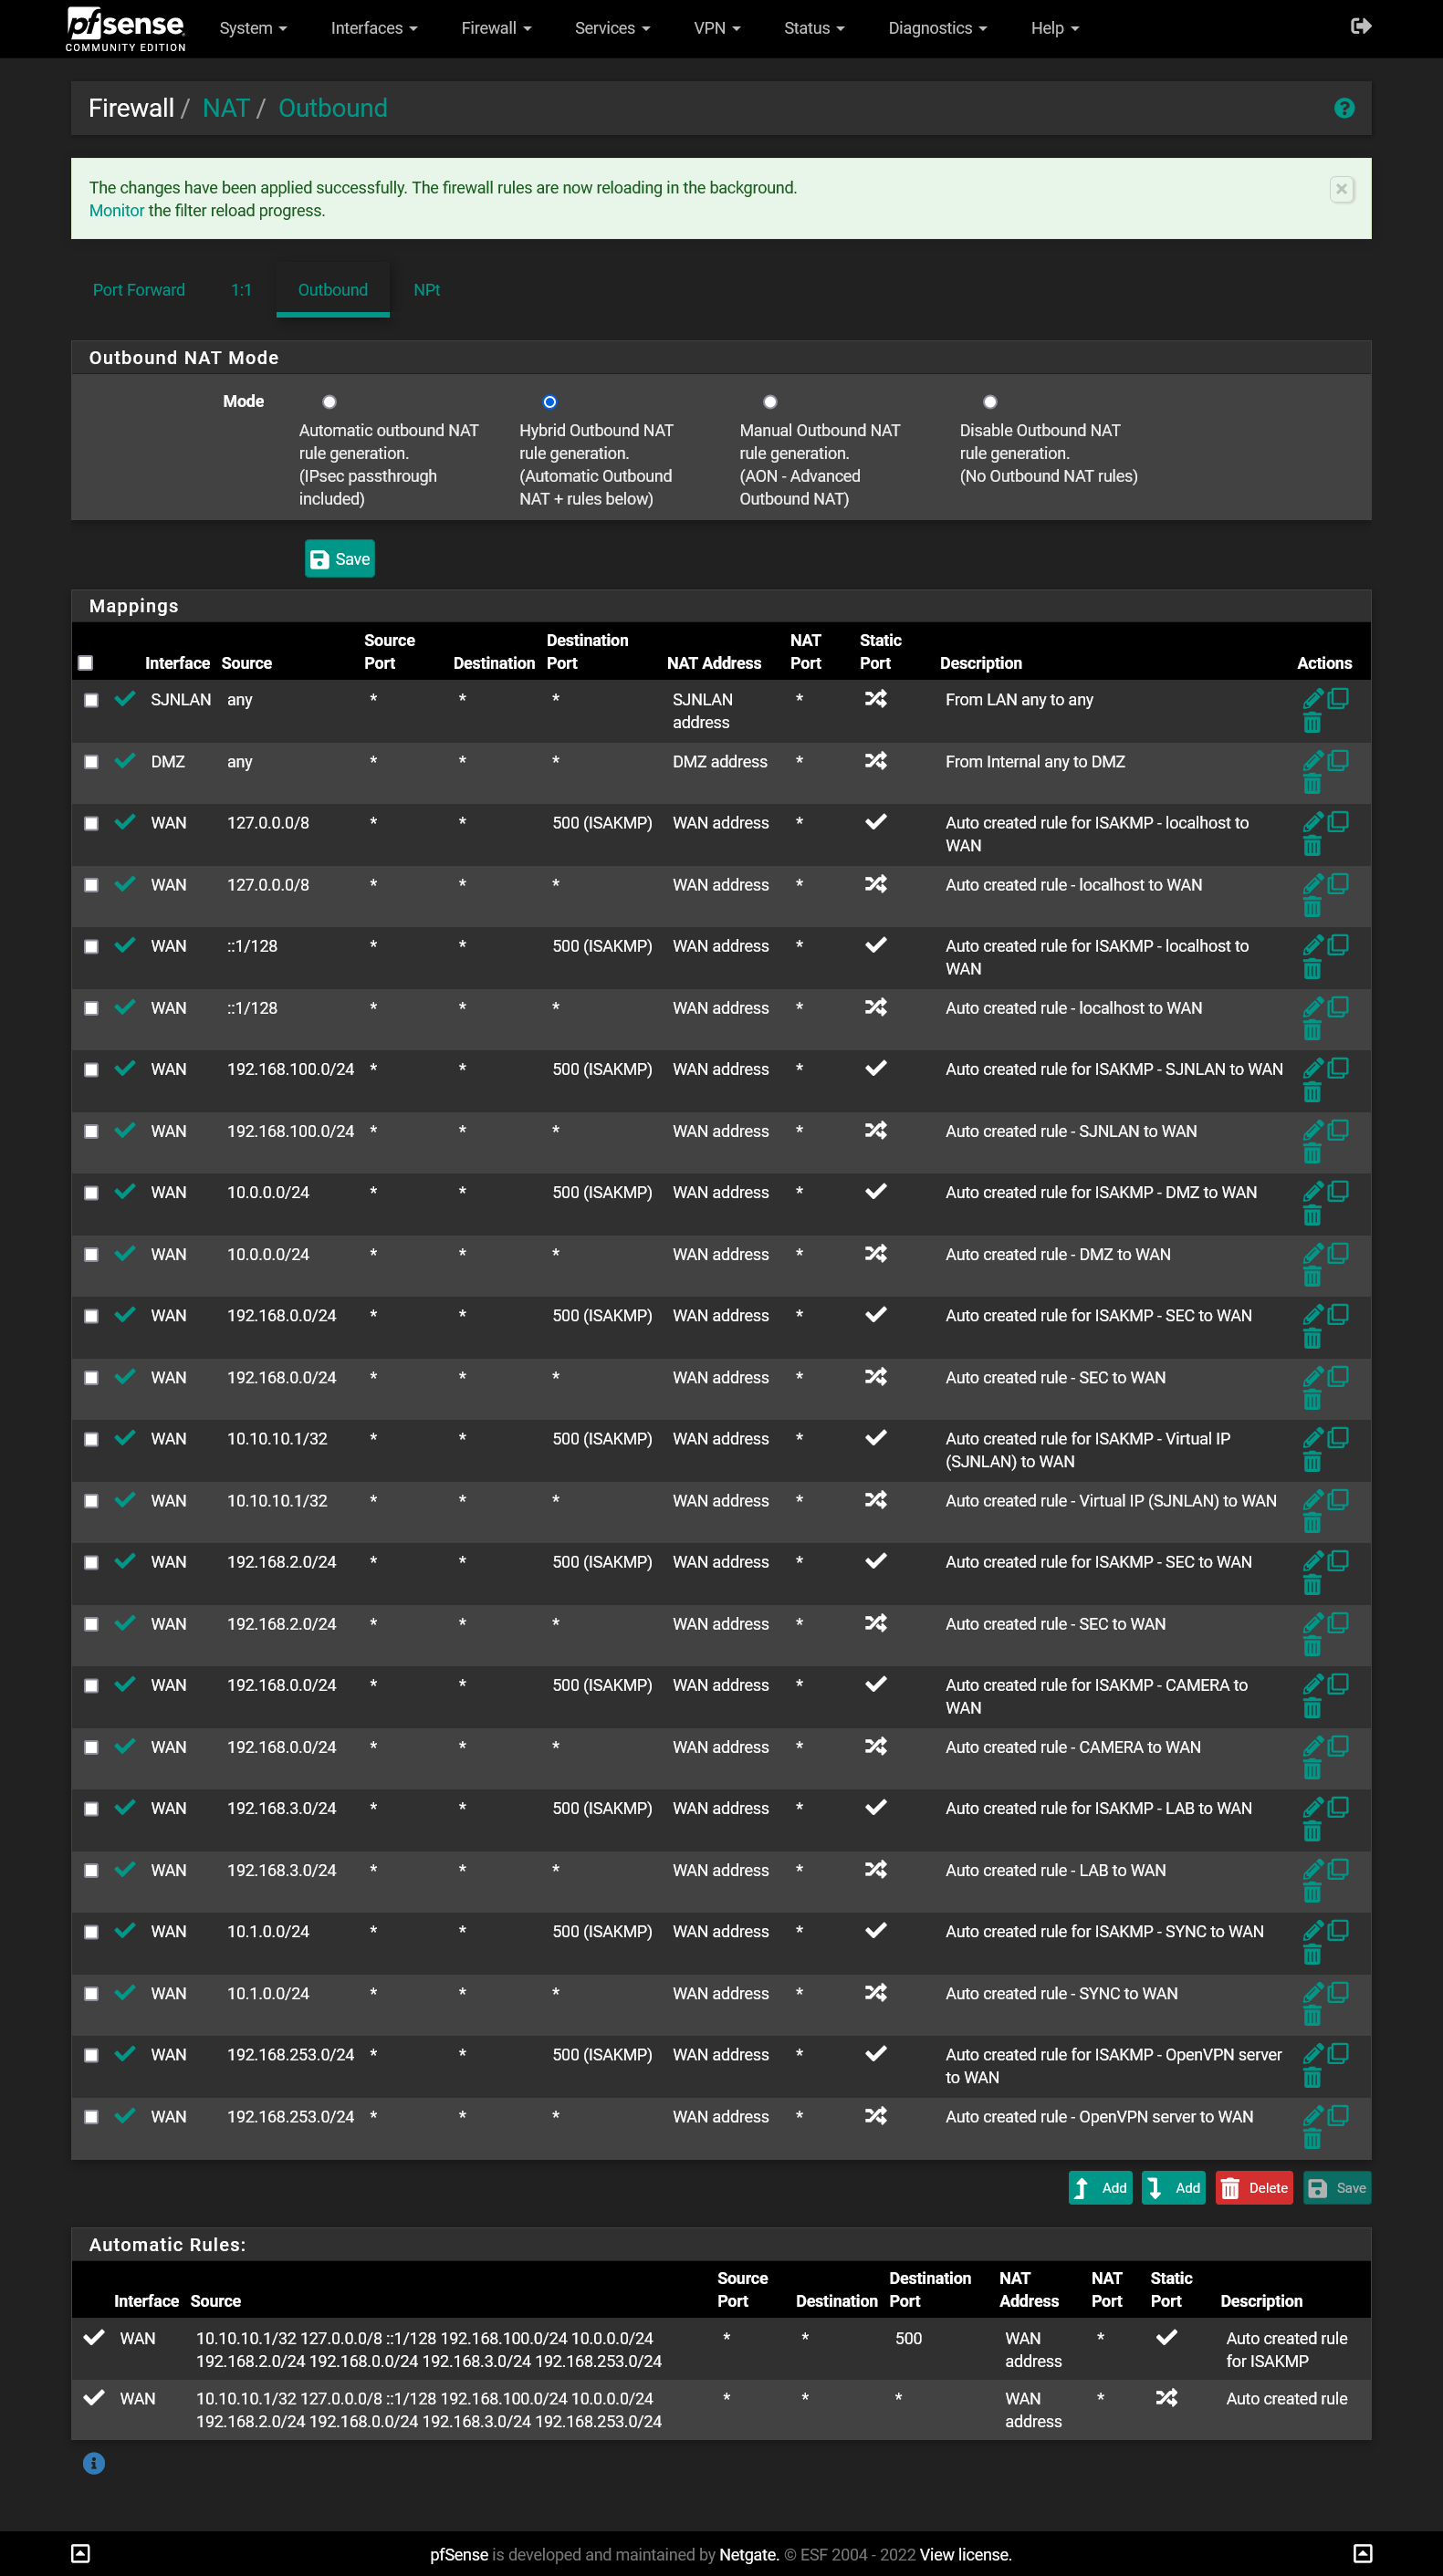Image resolution: width=1443 pixels, height=2576 pixels.
Task: Open the View license link
Action: (965, 2555)
